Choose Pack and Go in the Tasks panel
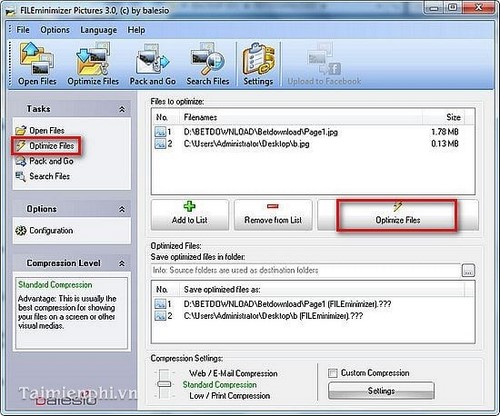 [45, 161]
